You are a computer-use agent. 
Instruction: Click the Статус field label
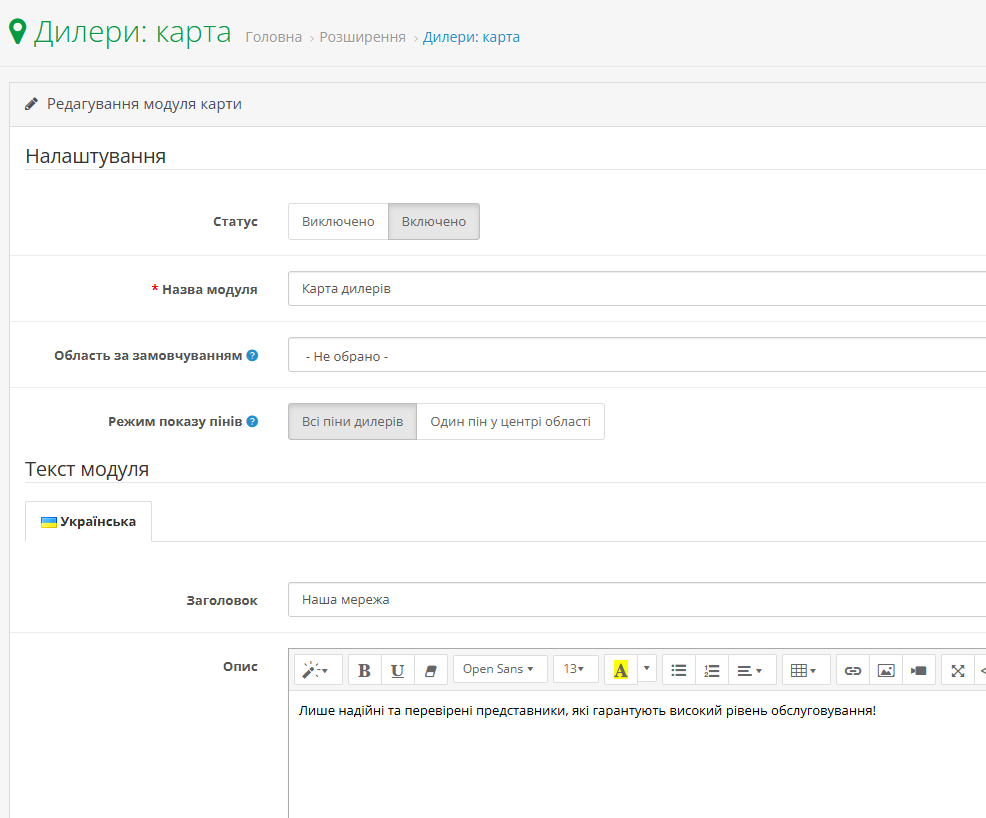point(235,221)
